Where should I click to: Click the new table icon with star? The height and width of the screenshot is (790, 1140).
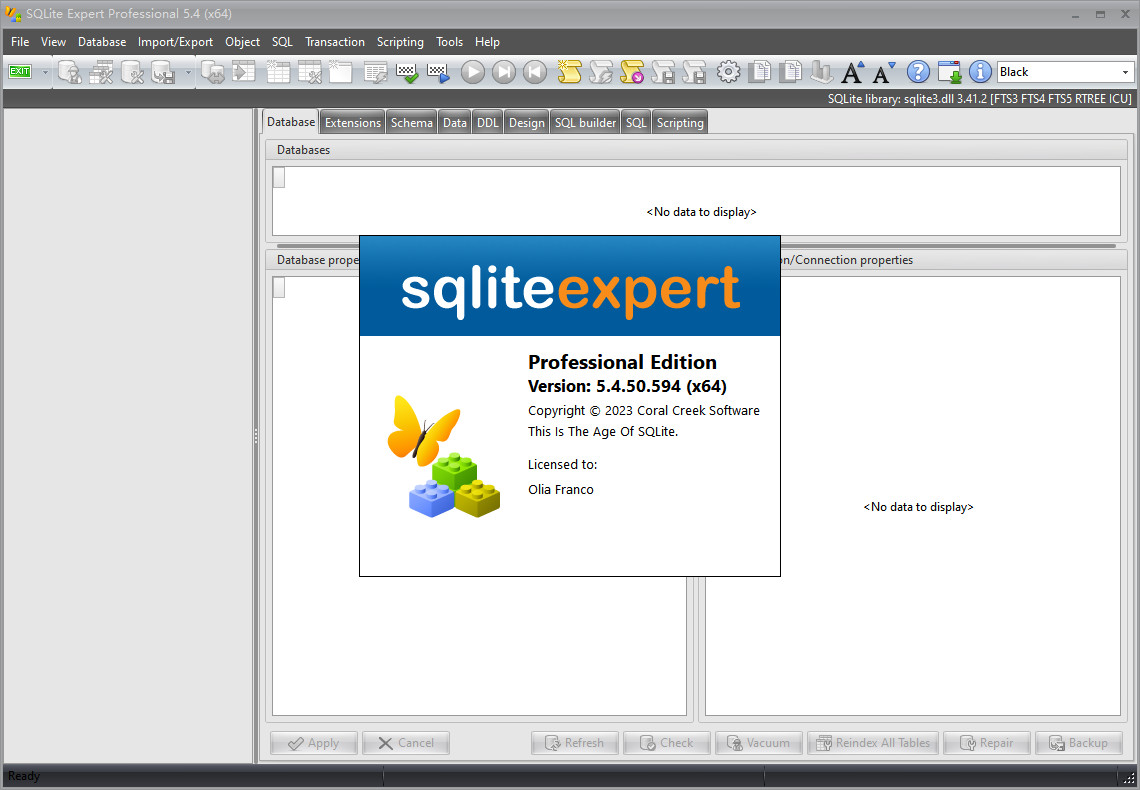coord(278,72)
